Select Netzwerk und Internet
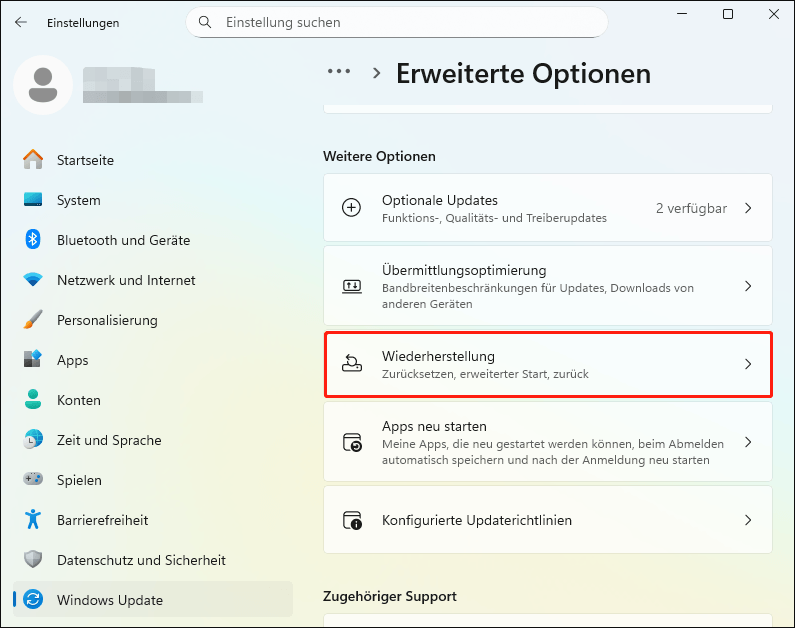 tap(153, 280)
